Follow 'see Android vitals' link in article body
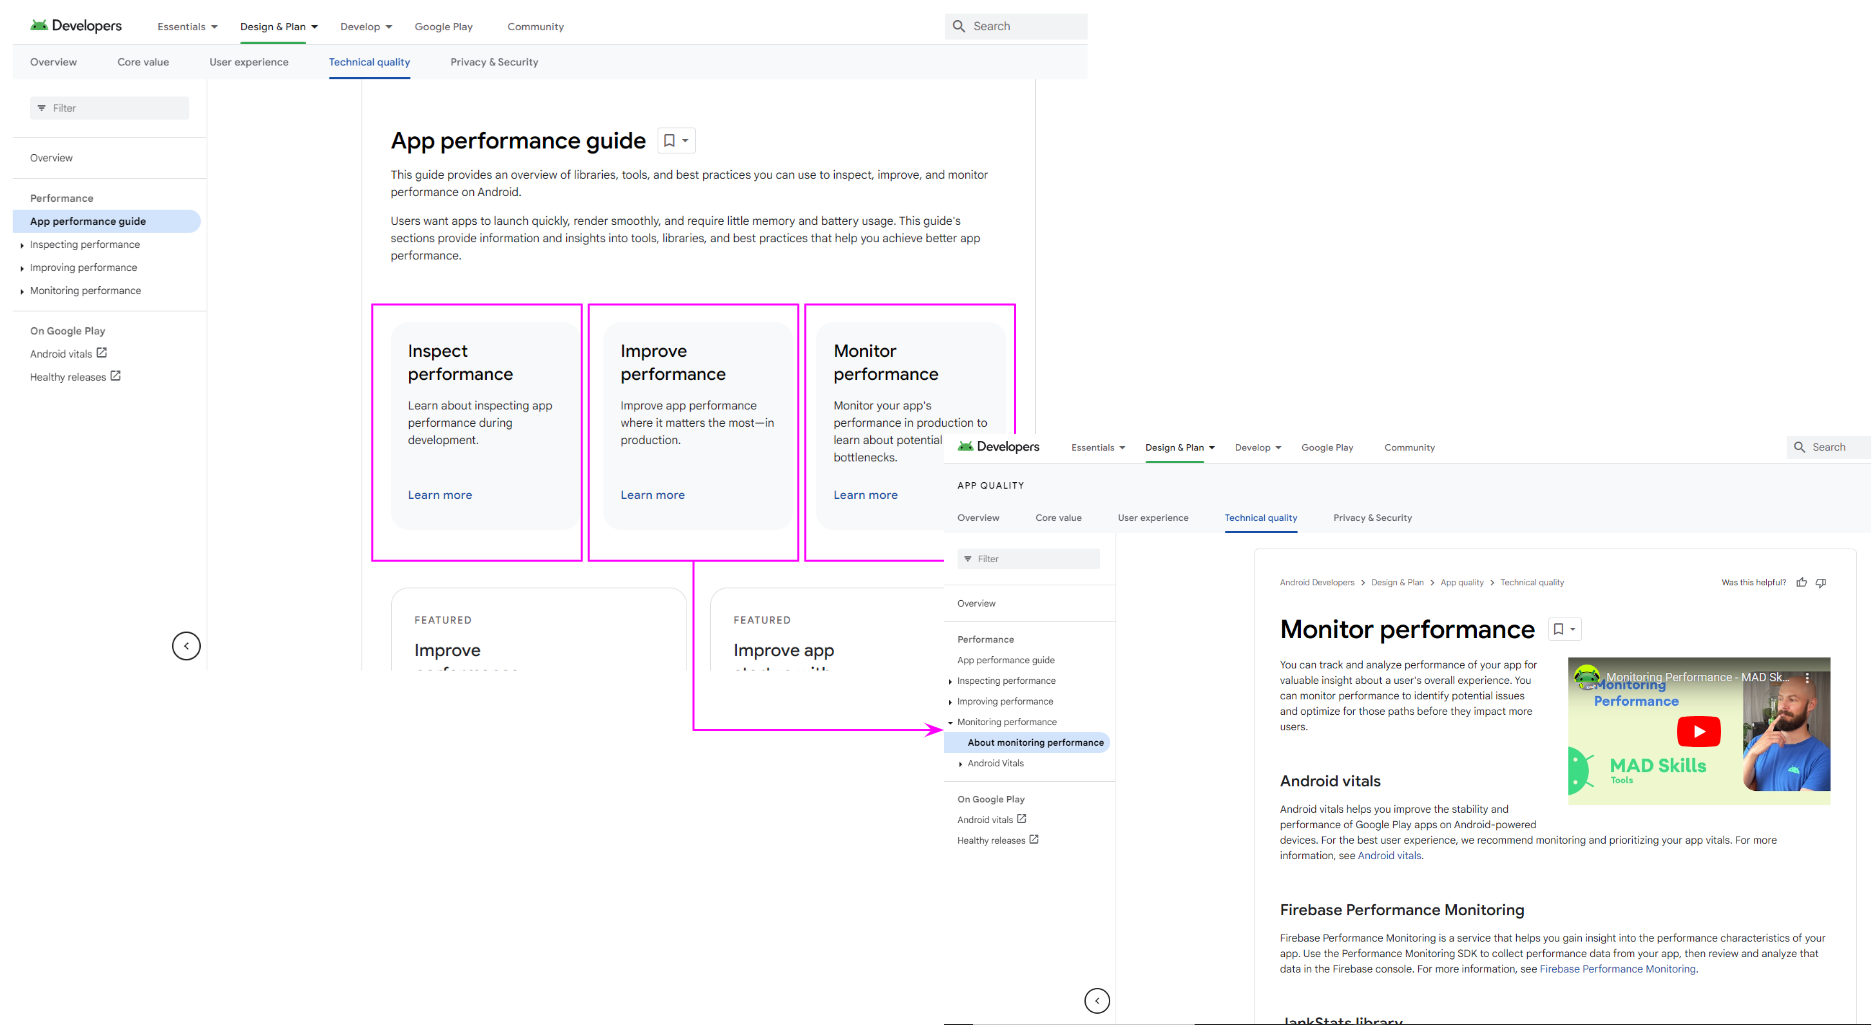The height and width of the screenshot is (1025, 1875). coord(1389,856)
